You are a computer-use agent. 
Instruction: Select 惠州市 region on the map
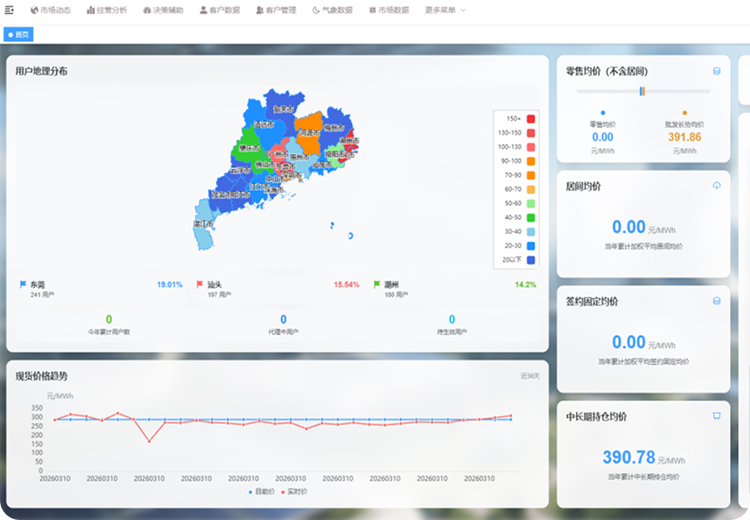[299, 157]
